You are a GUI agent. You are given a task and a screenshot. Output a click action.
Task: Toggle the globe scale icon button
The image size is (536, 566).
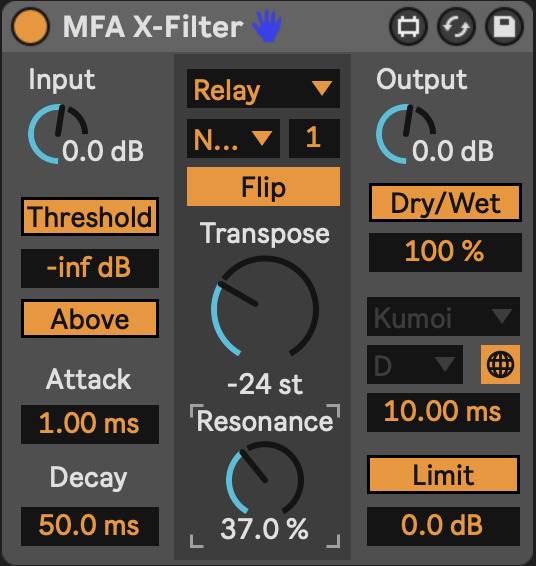(x=500, y=364)
